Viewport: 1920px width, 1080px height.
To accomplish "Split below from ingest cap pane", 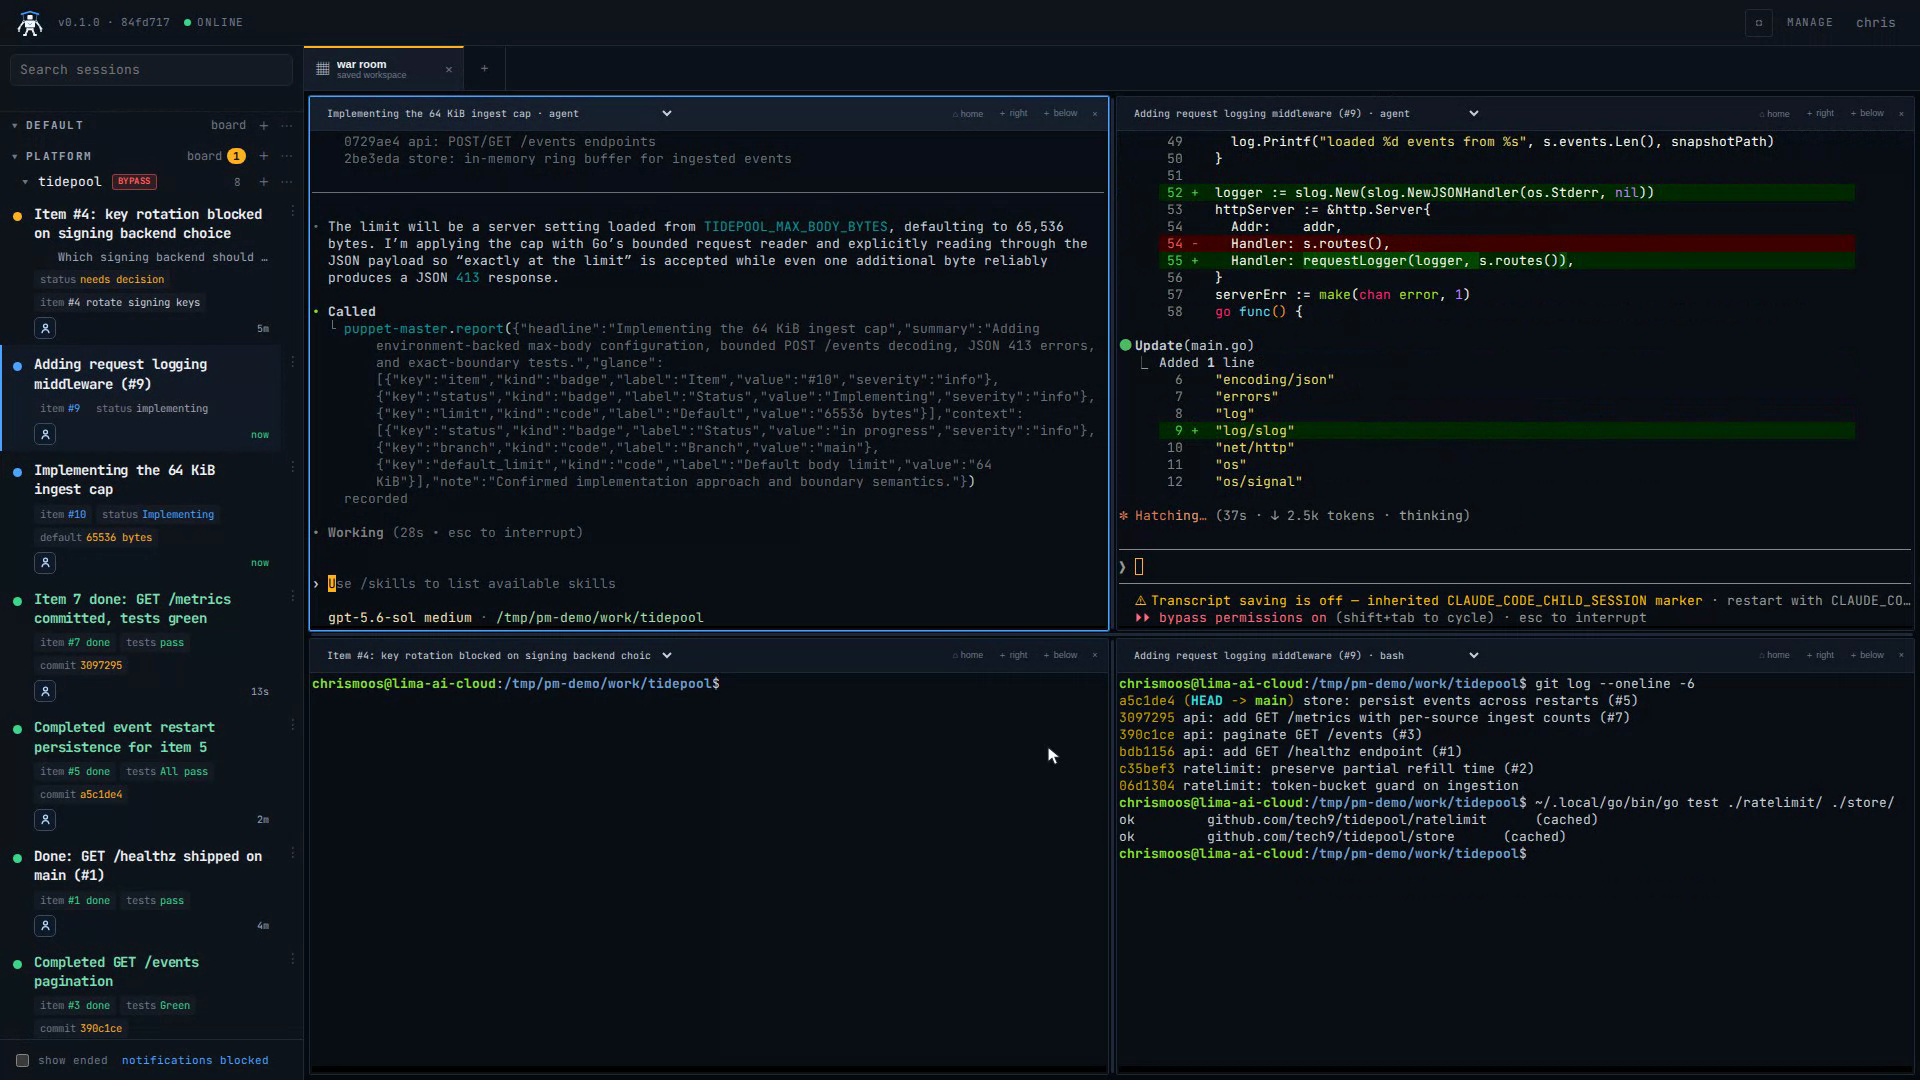I will 1061,114.
